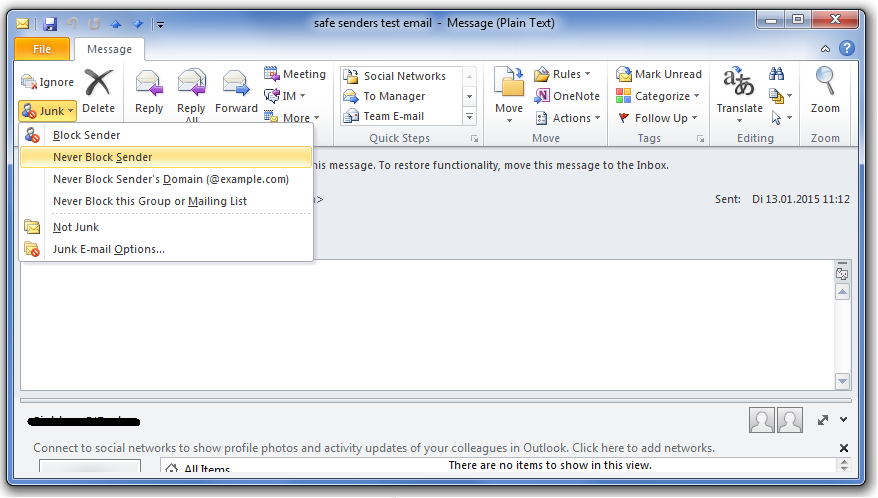This screenshot has width=878, height=498.
Task: Open Outlook Help question mark
Action: pos(846,48)
